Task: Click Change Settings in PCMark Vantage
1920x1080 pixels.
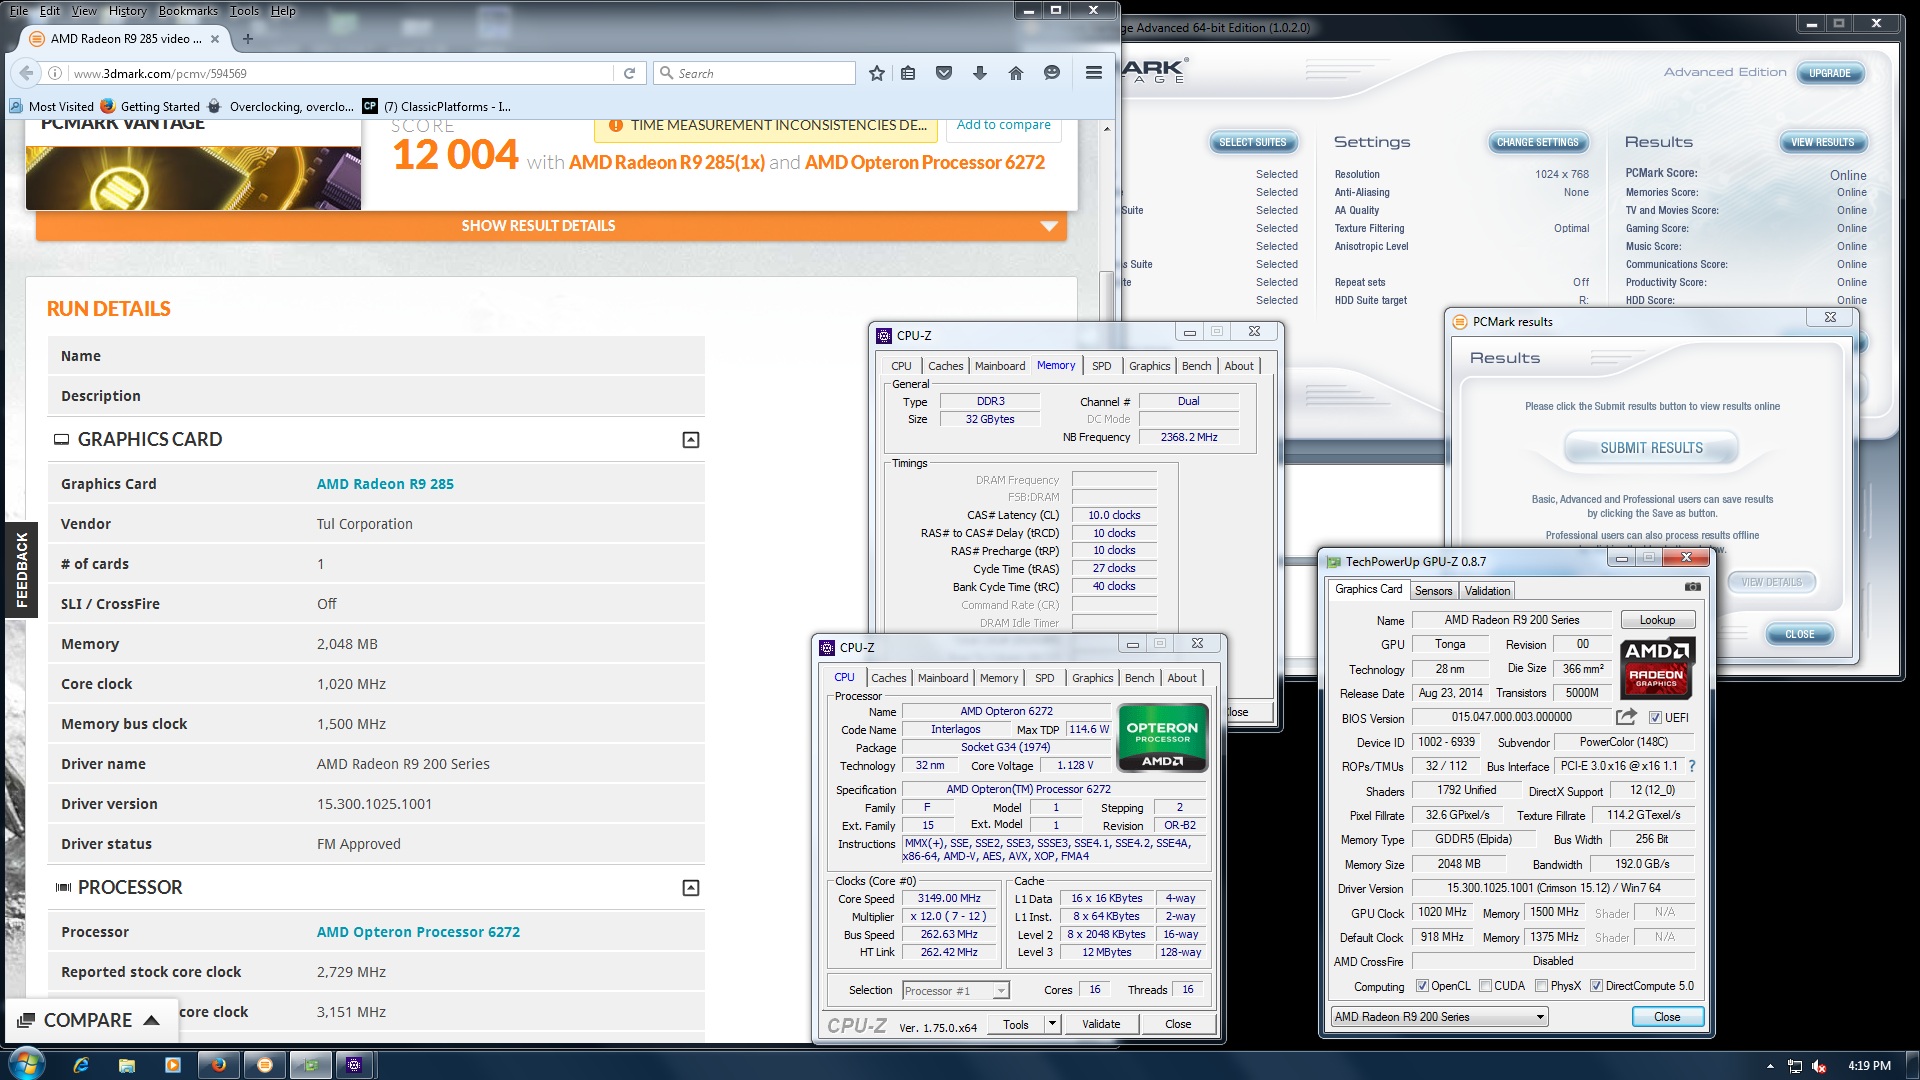Action: coord(1537,142)
